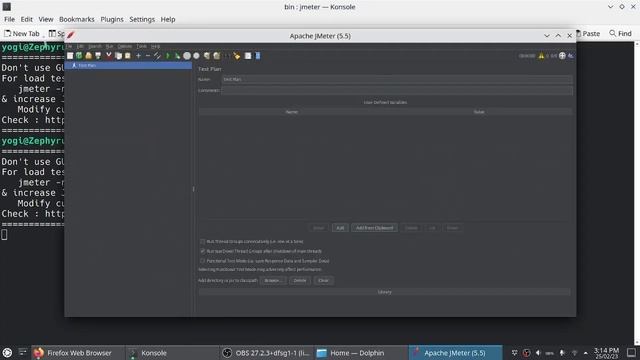Screen dimensions: 640x360
Task: Enable Functional Test Mode checkbox
Action: (x=202, y=260)
